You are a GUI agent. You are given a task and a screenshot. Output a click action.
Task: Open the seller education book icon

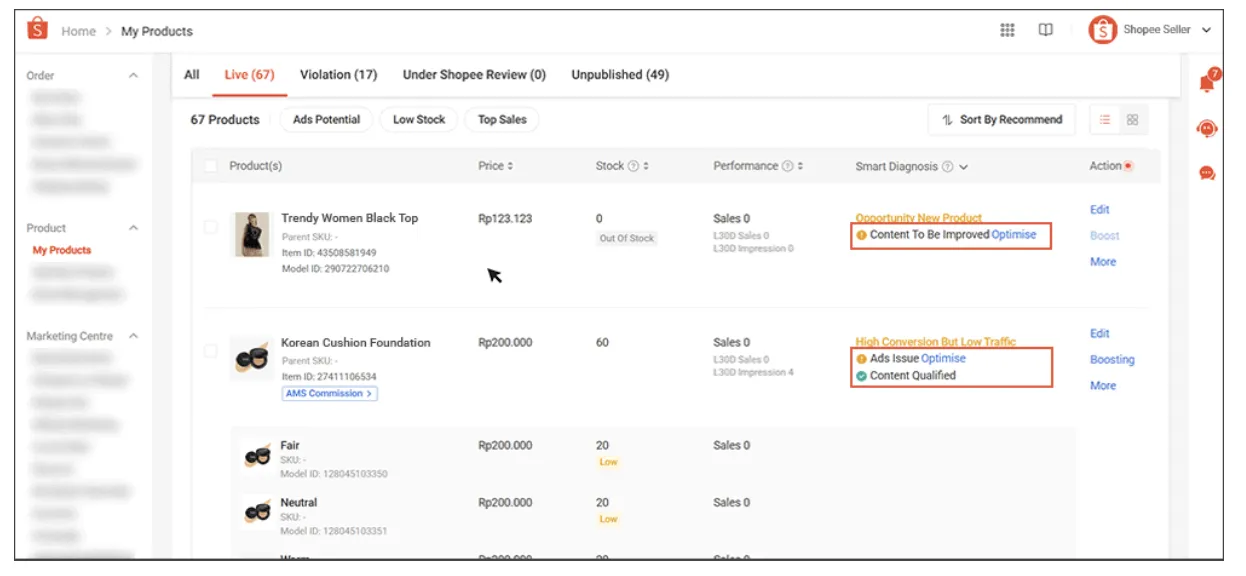pos(1045,30)
